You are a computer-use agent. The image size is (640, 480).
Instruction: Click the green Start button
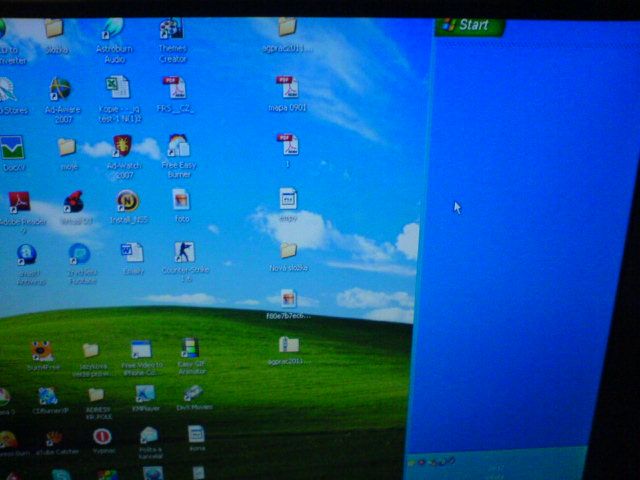(x=470, y=26)
